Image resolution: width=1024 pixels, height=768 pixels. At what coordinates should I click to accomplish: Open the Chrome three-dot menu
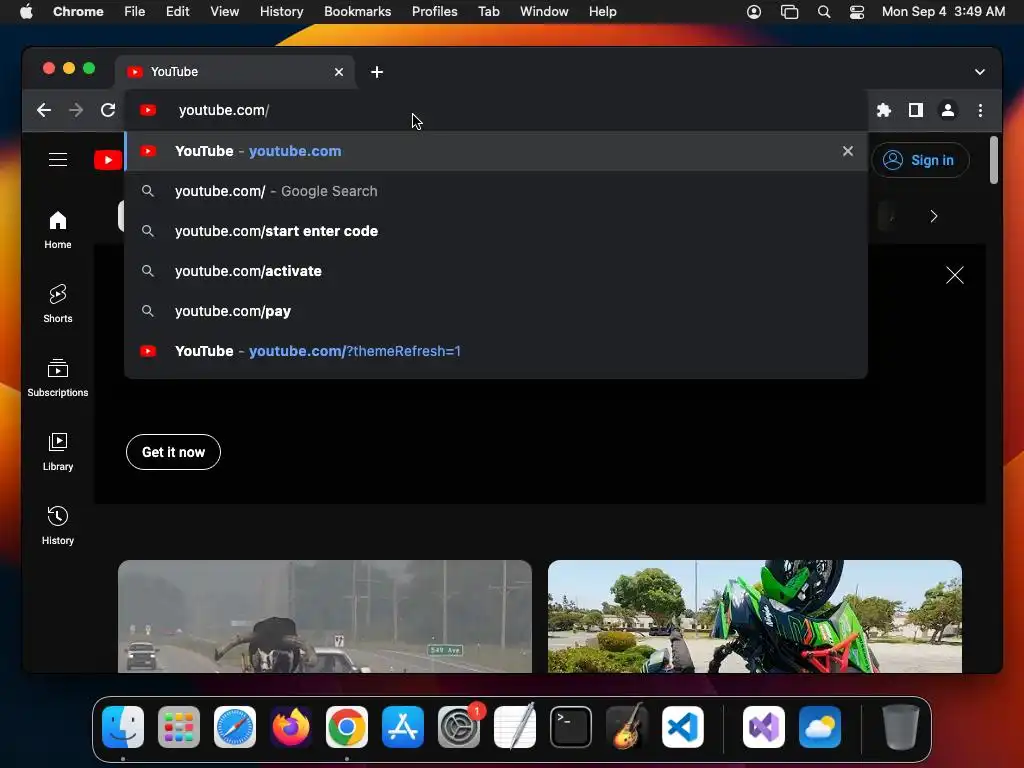980,110
